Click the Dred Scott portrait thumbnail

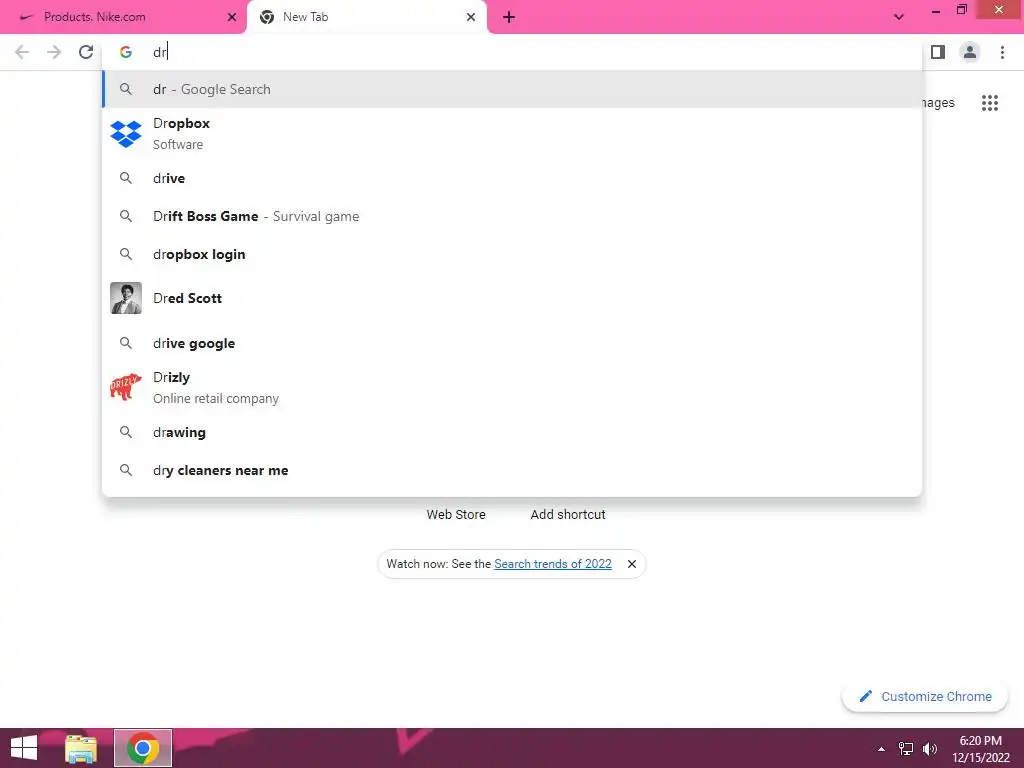(125, 298)
